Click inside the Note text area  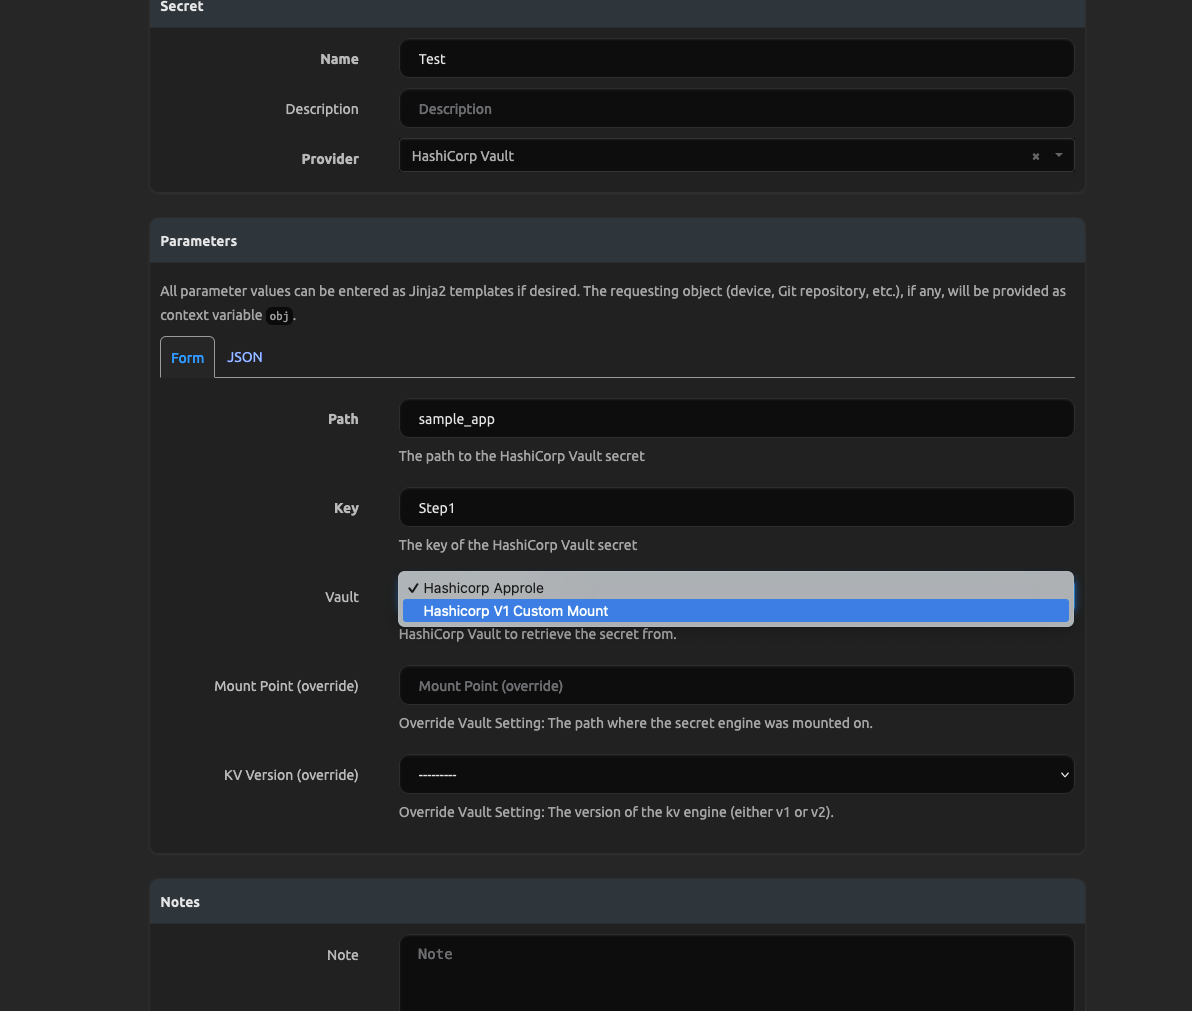(x=736, y=970)
